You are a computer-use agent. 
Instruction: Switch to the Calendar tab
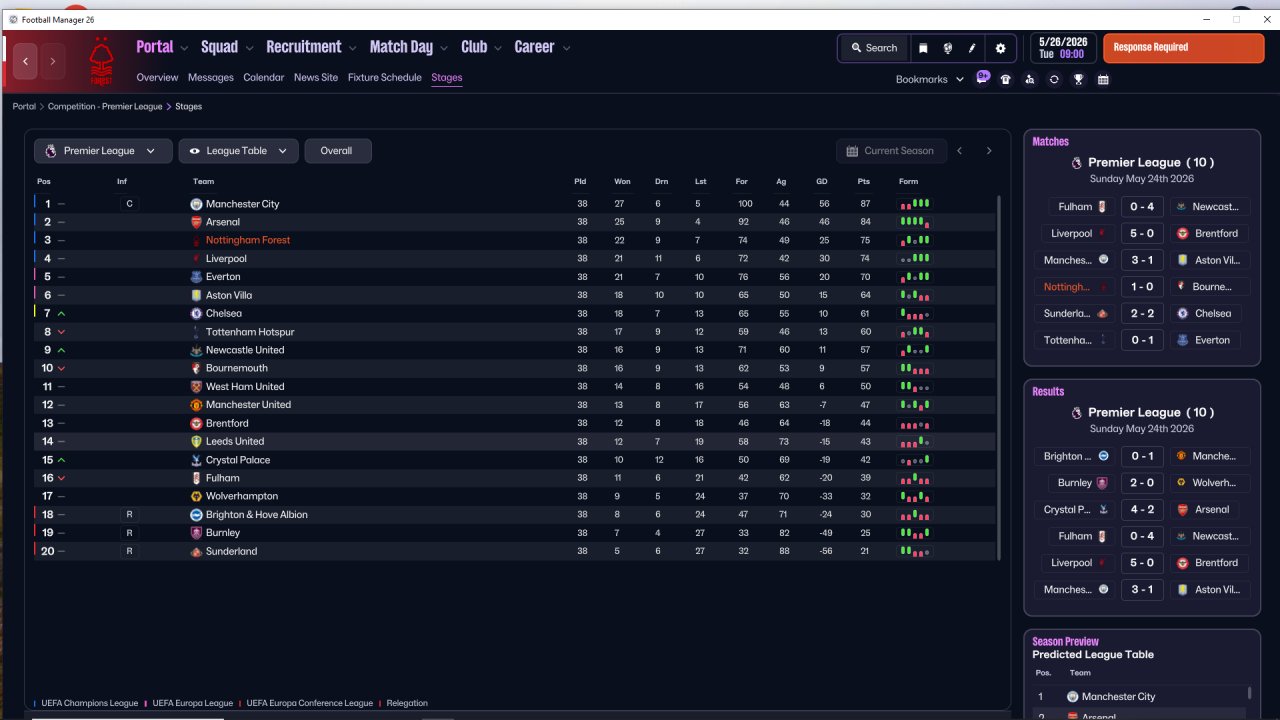tap(264, 78)
